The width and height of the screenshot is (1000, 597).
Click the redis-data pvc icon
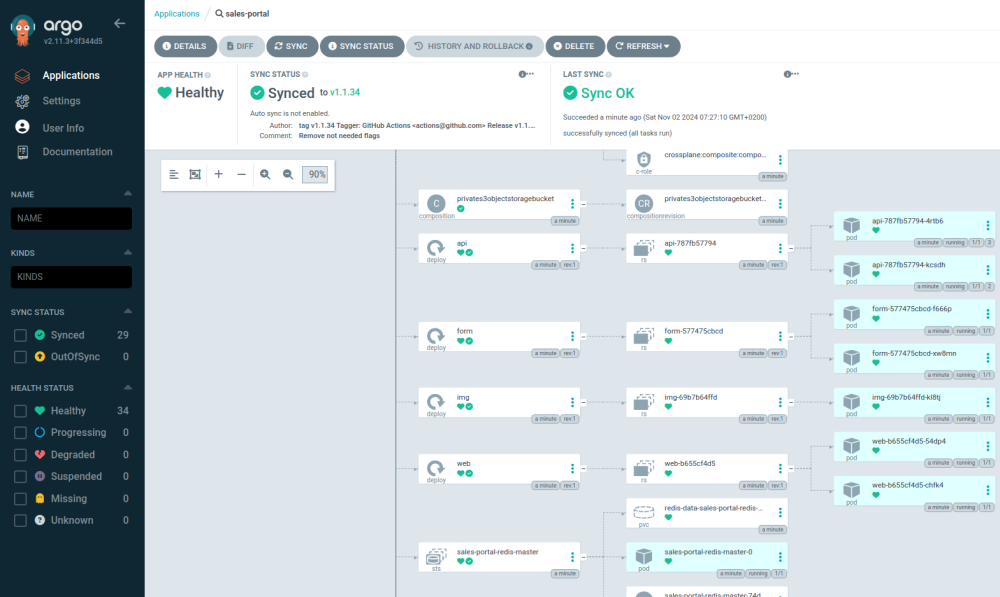(643, 512)
